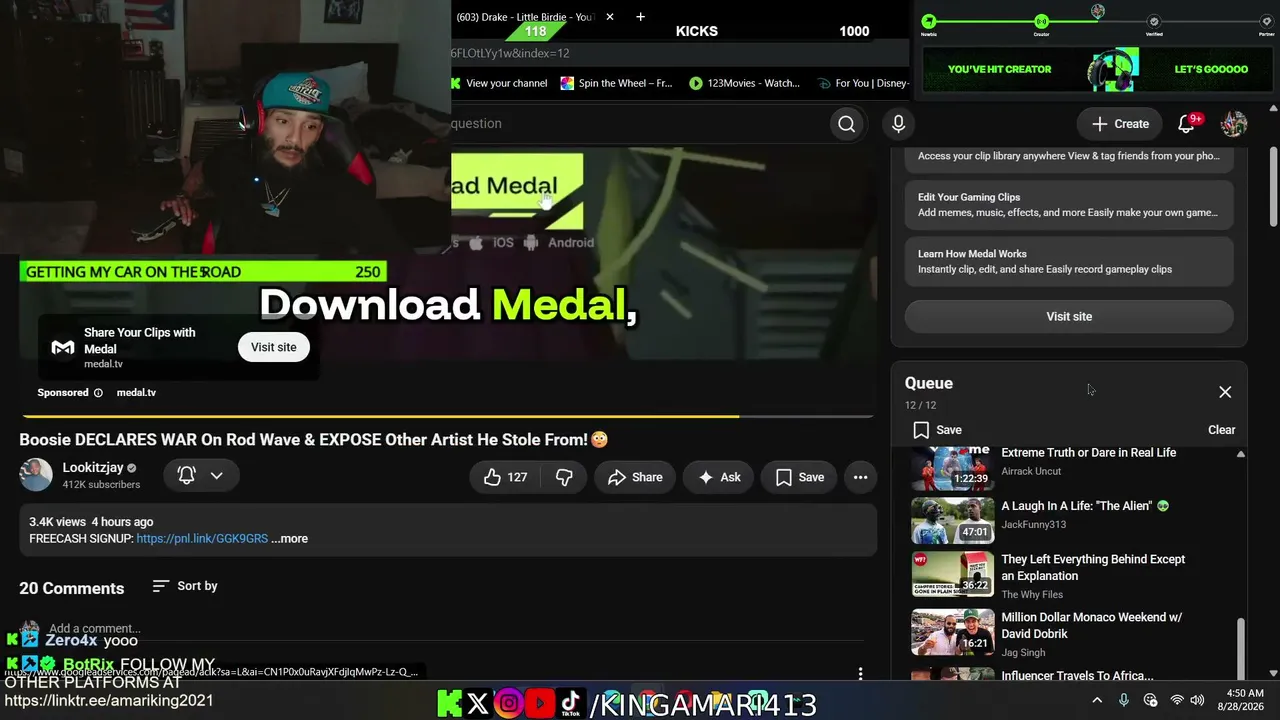Click the Ask button

pyautogui.click(x=720, y=477)
